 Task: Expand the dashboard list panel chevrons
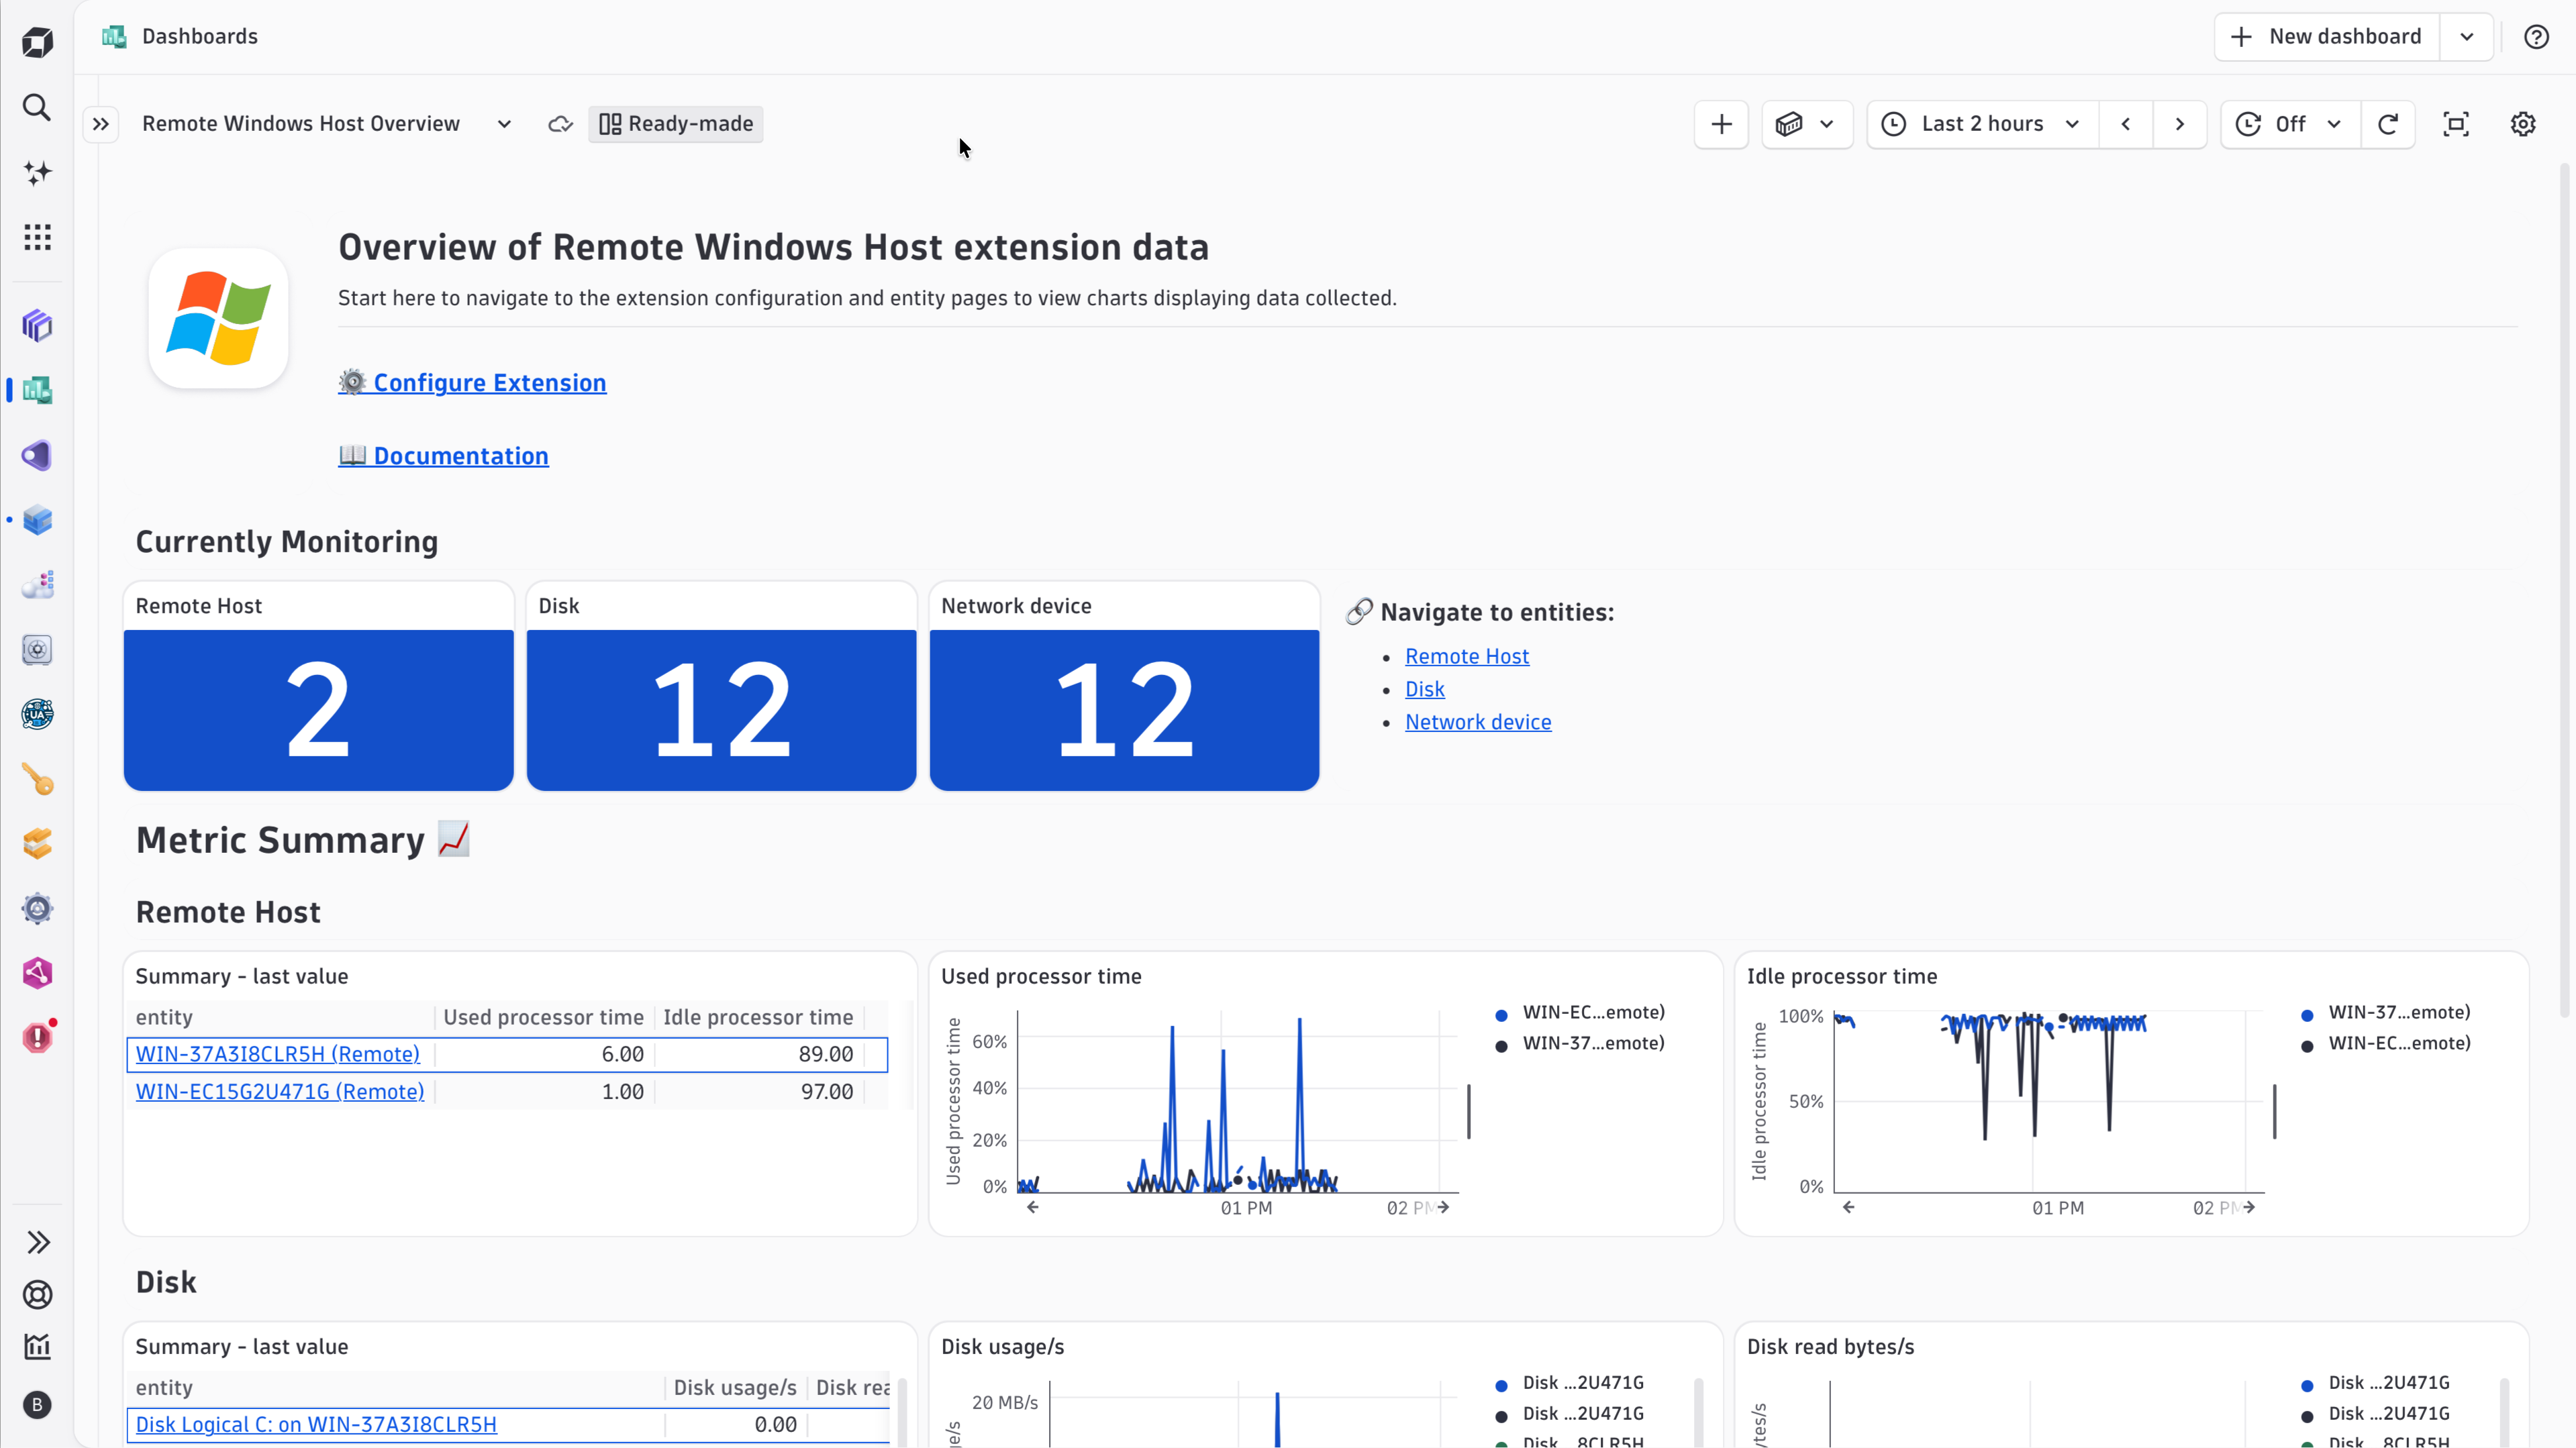101,124
